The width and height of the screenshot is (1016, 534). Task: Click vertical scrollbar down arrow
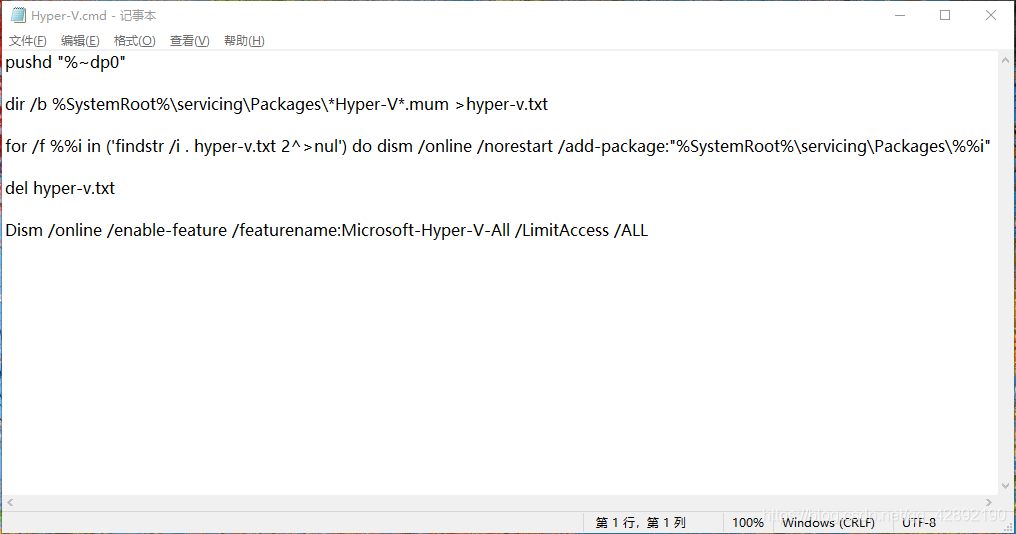coord(1005,485)
